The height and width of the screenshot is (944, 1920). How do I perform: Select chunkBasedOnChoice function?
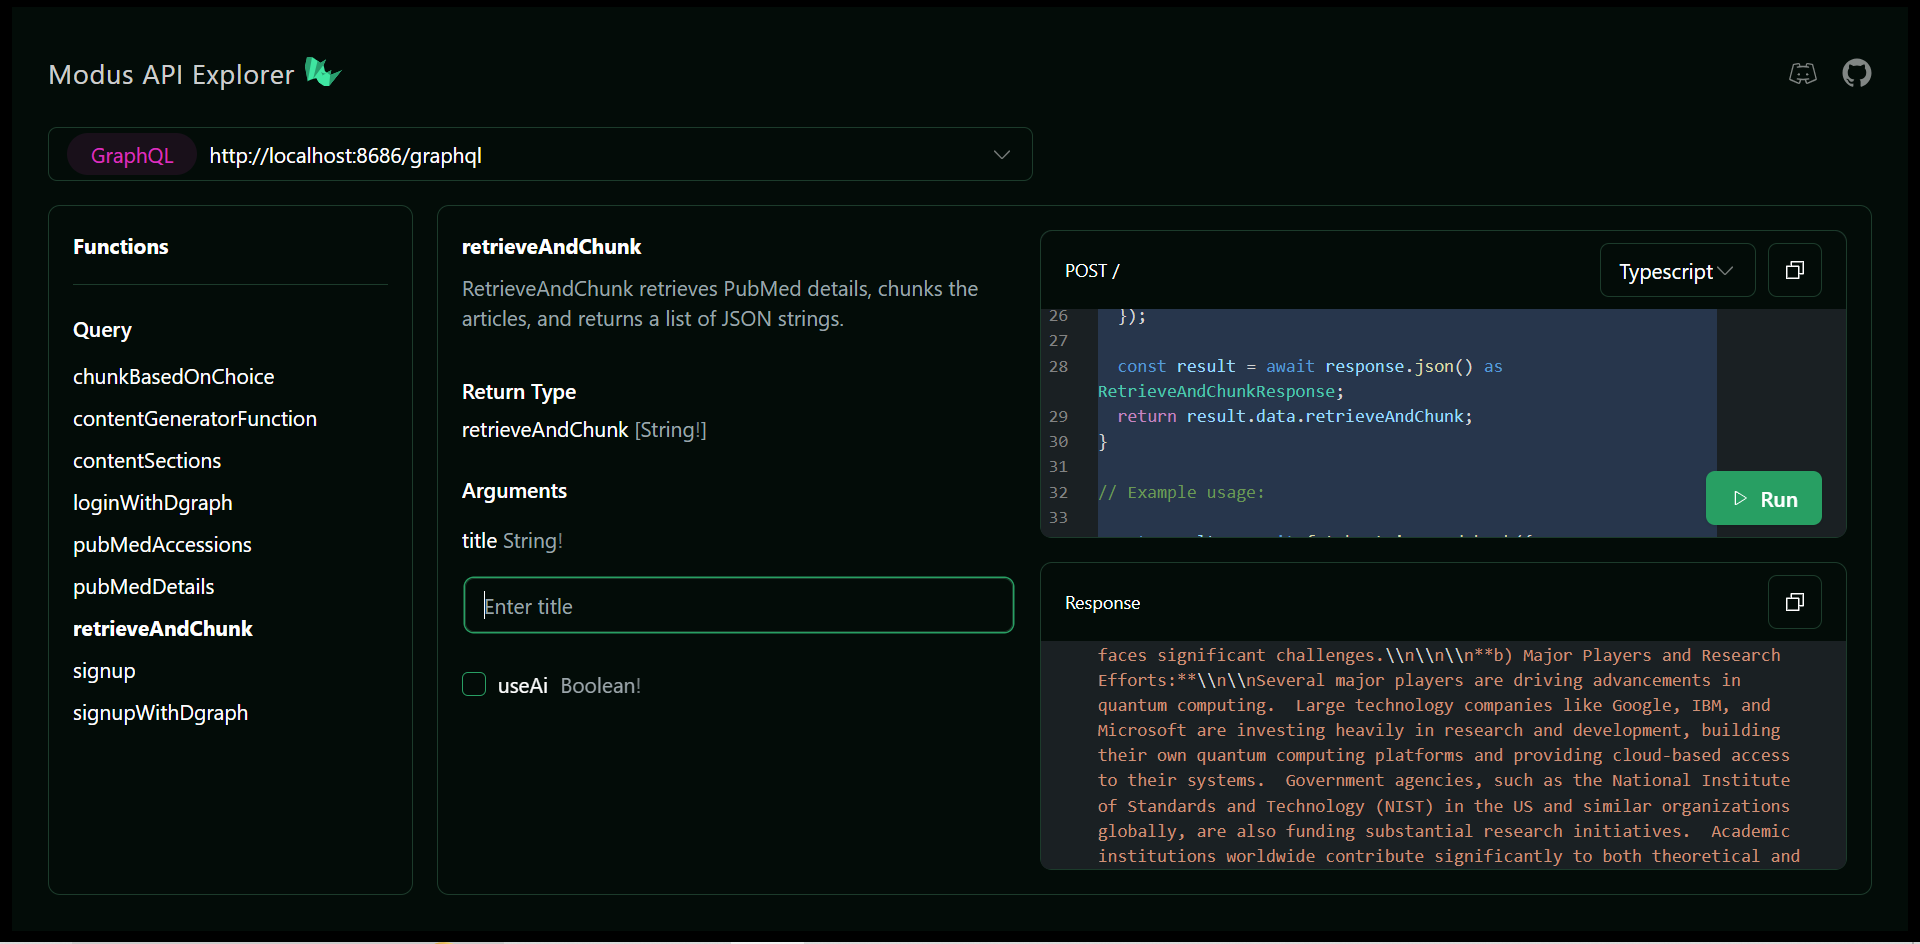174,377
